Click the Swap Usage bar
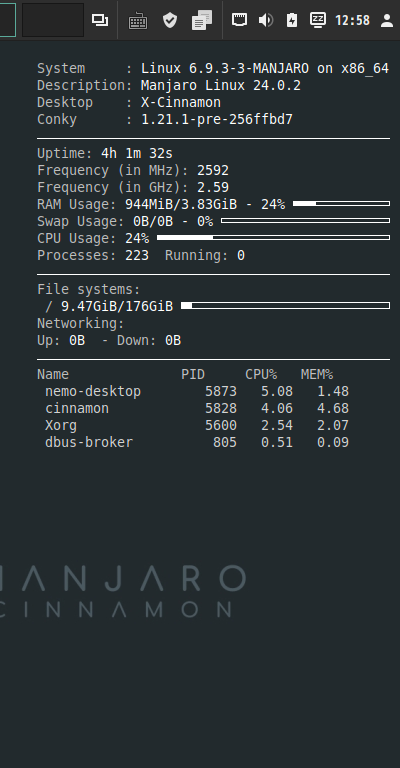The height and width of the screenshot is (768, 400). pyautogui.click(x=306, y=220)
